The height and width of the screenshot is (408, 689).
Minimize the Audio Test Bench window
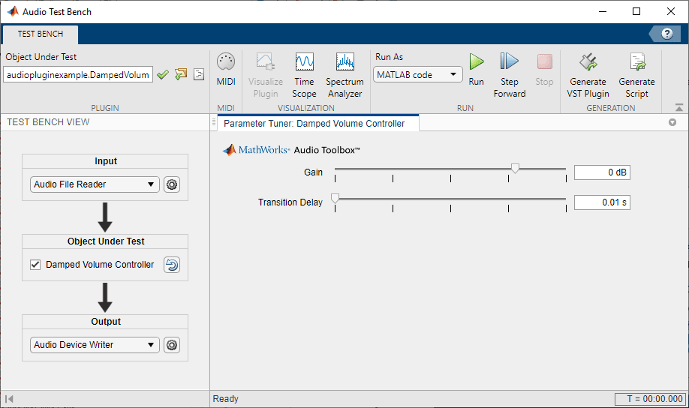click(x=602, y=11)
